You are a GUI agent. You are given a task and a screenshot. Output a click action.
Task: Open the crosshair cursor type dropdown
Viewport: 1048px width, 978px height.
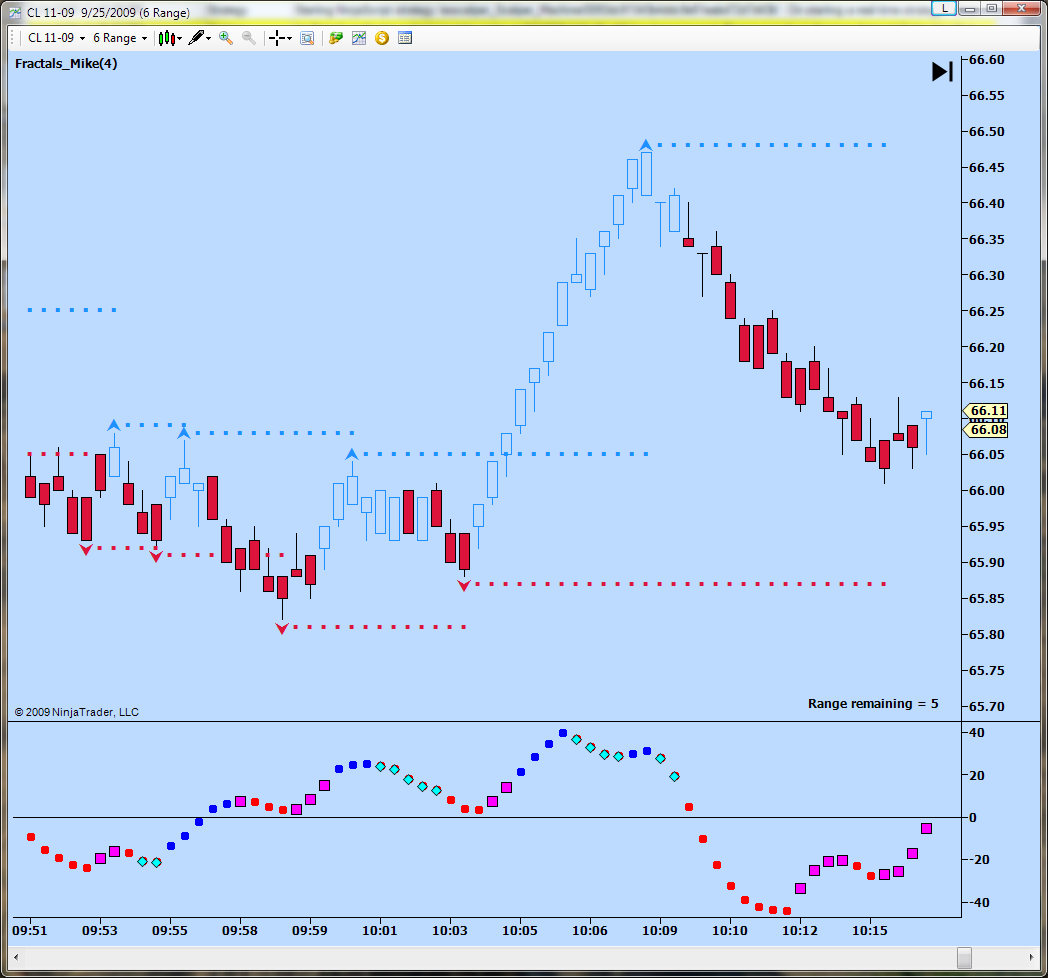pyautogui.click(x=280, y=38)
